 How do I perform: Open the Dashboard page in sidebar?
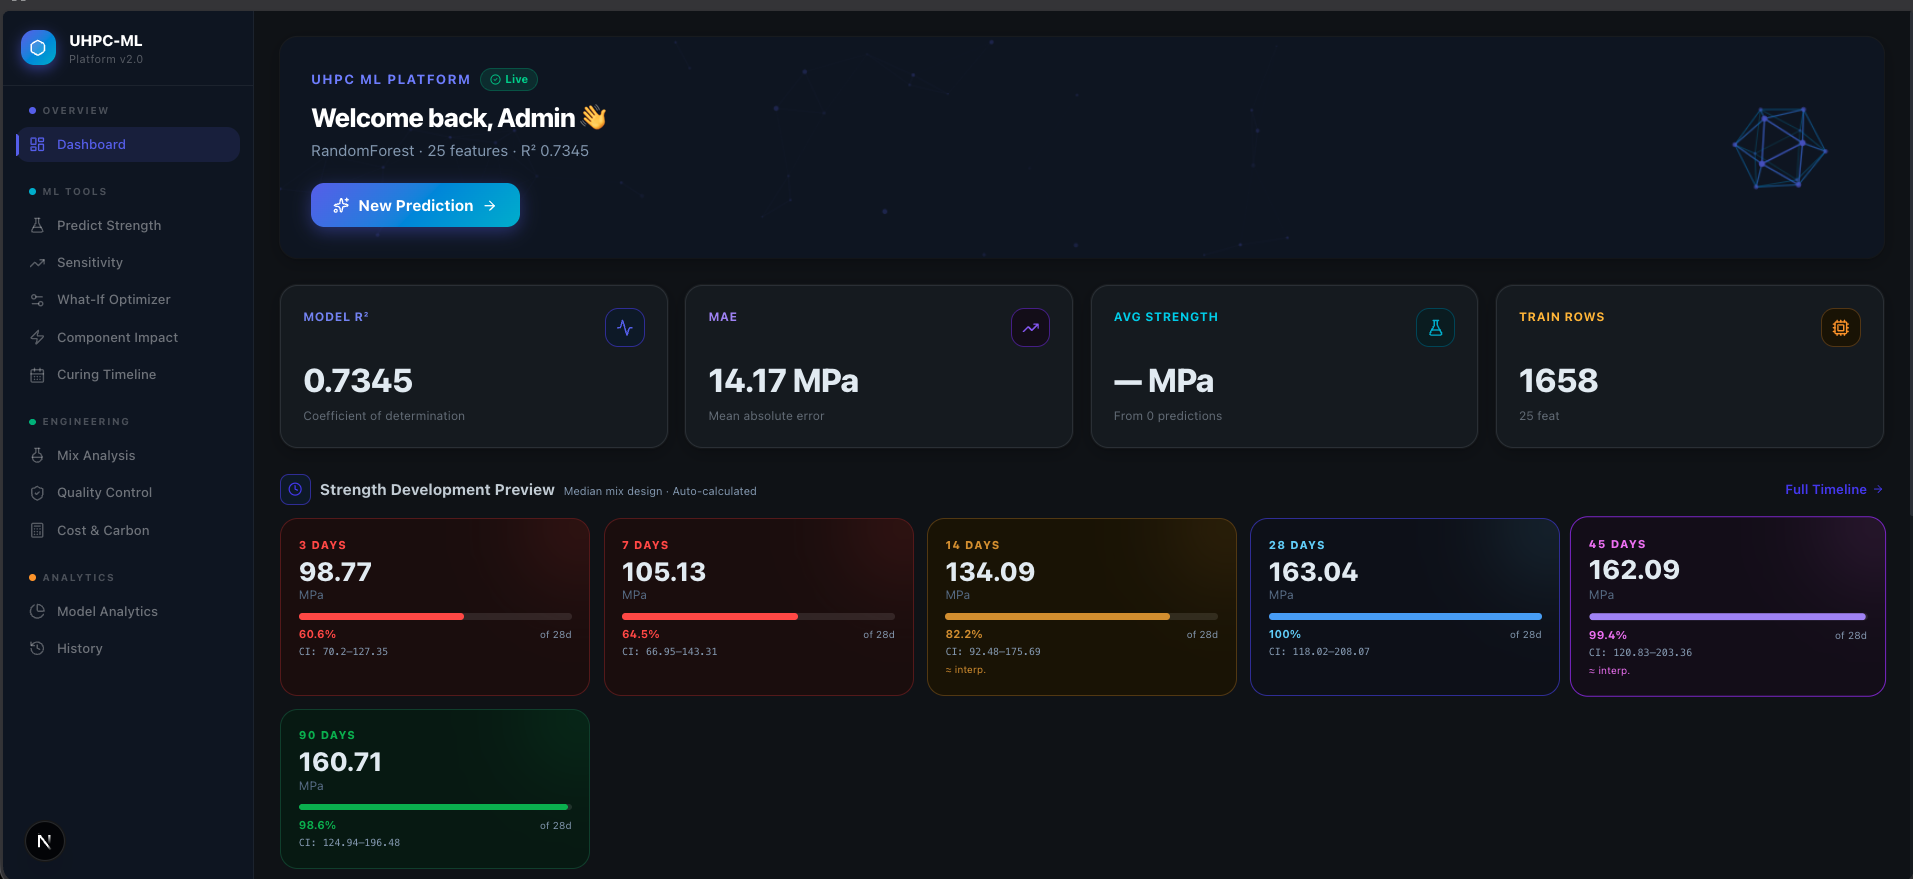click(x=91, y=145)
